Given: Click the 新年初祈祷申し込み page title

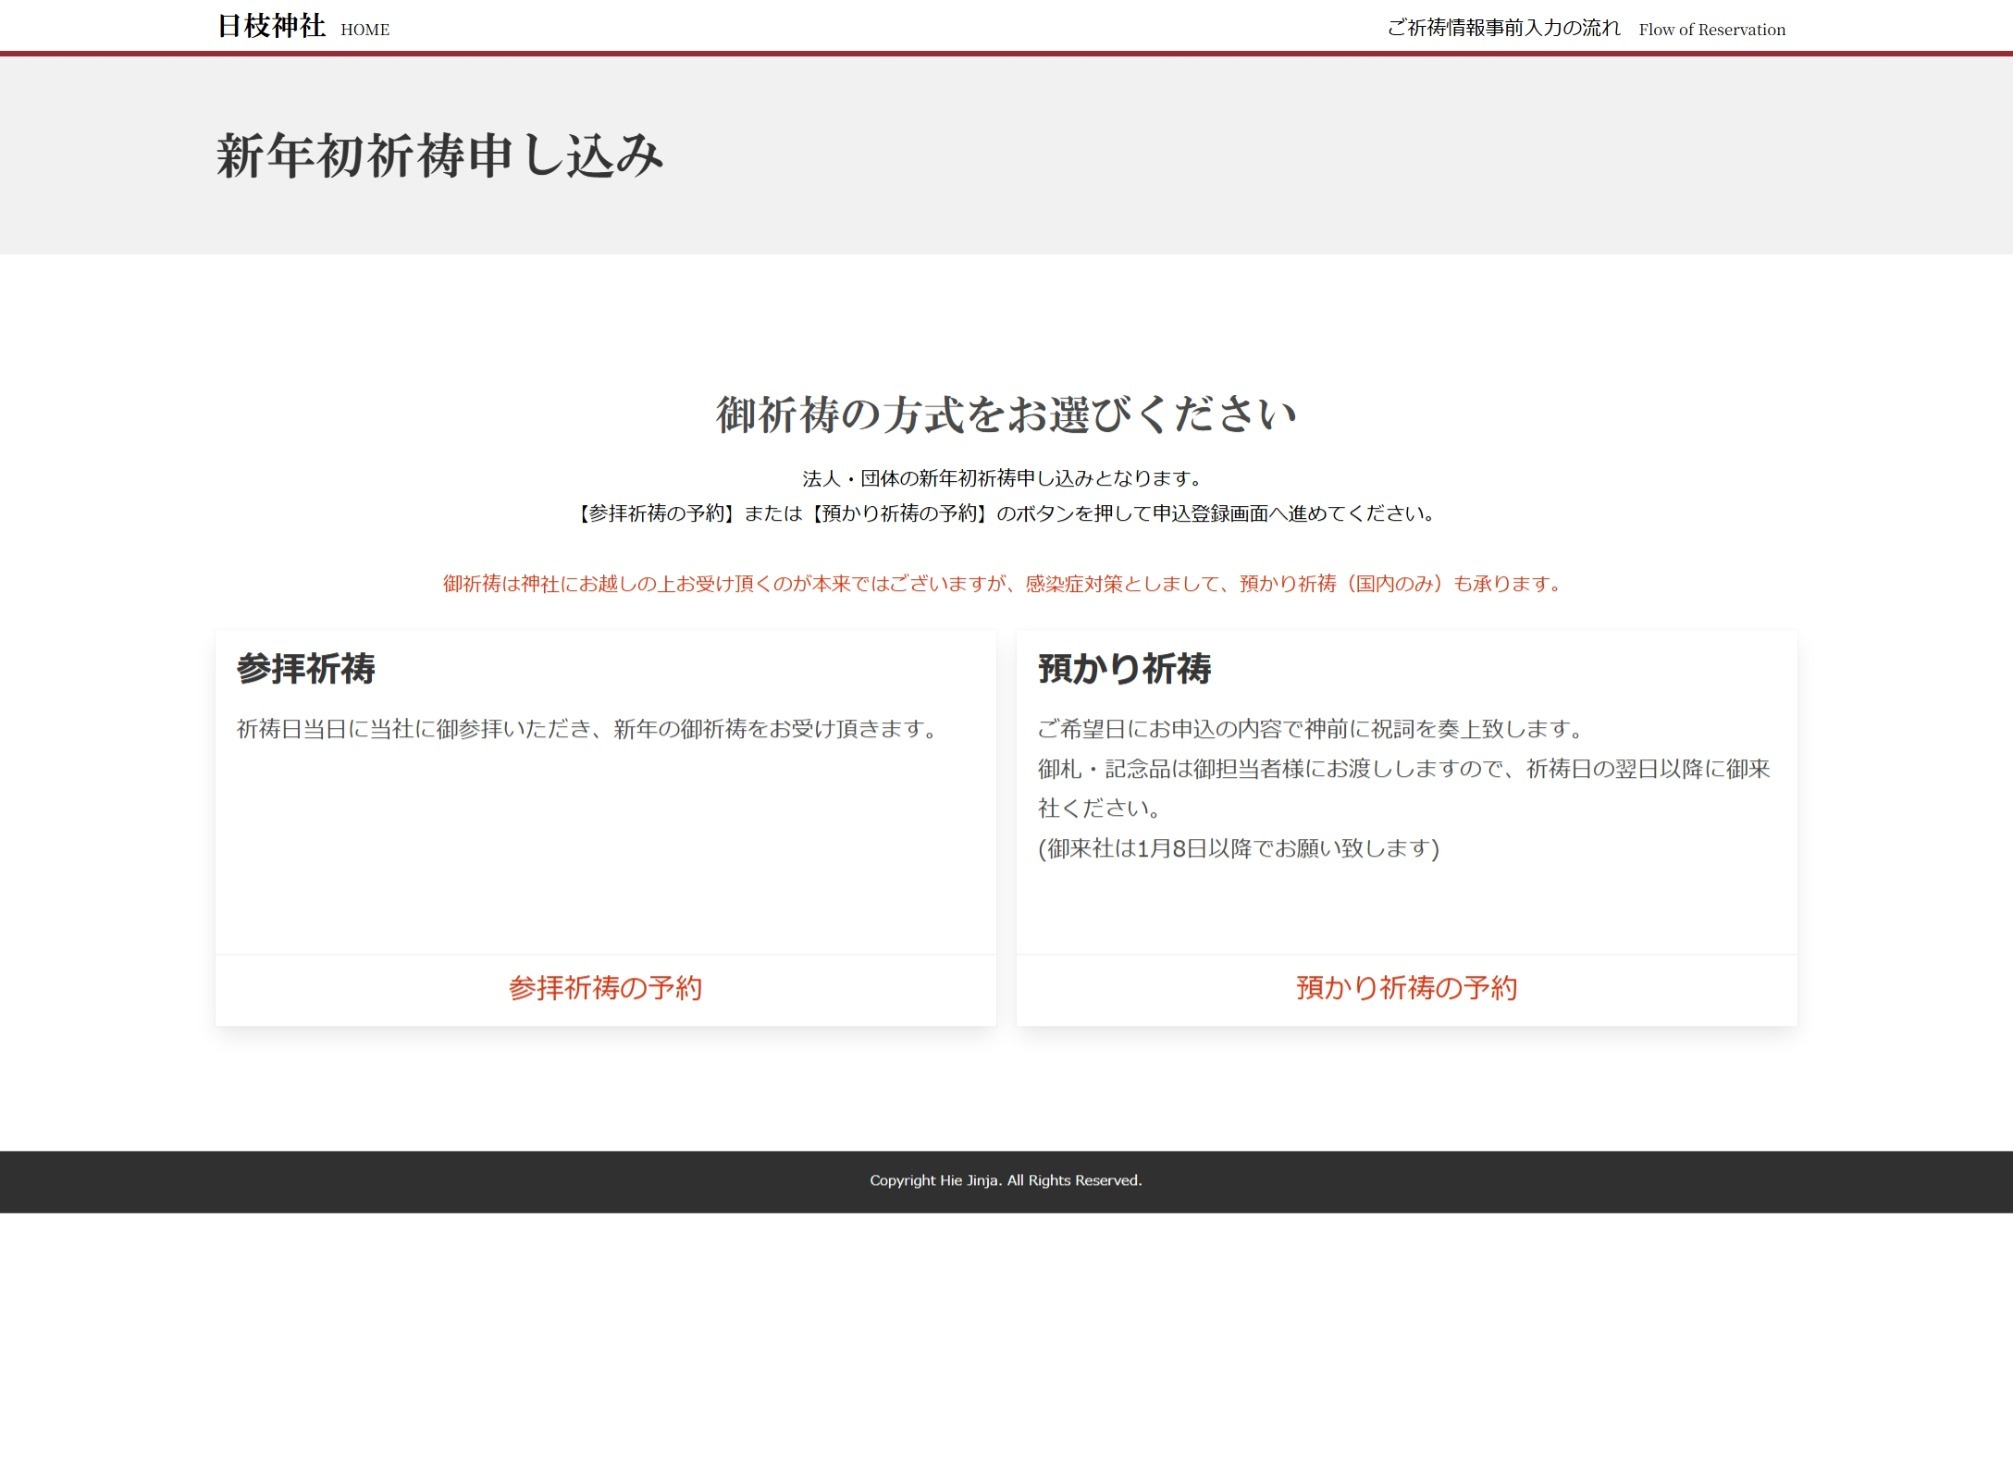Looking at the screenshot, I should 440,156.
